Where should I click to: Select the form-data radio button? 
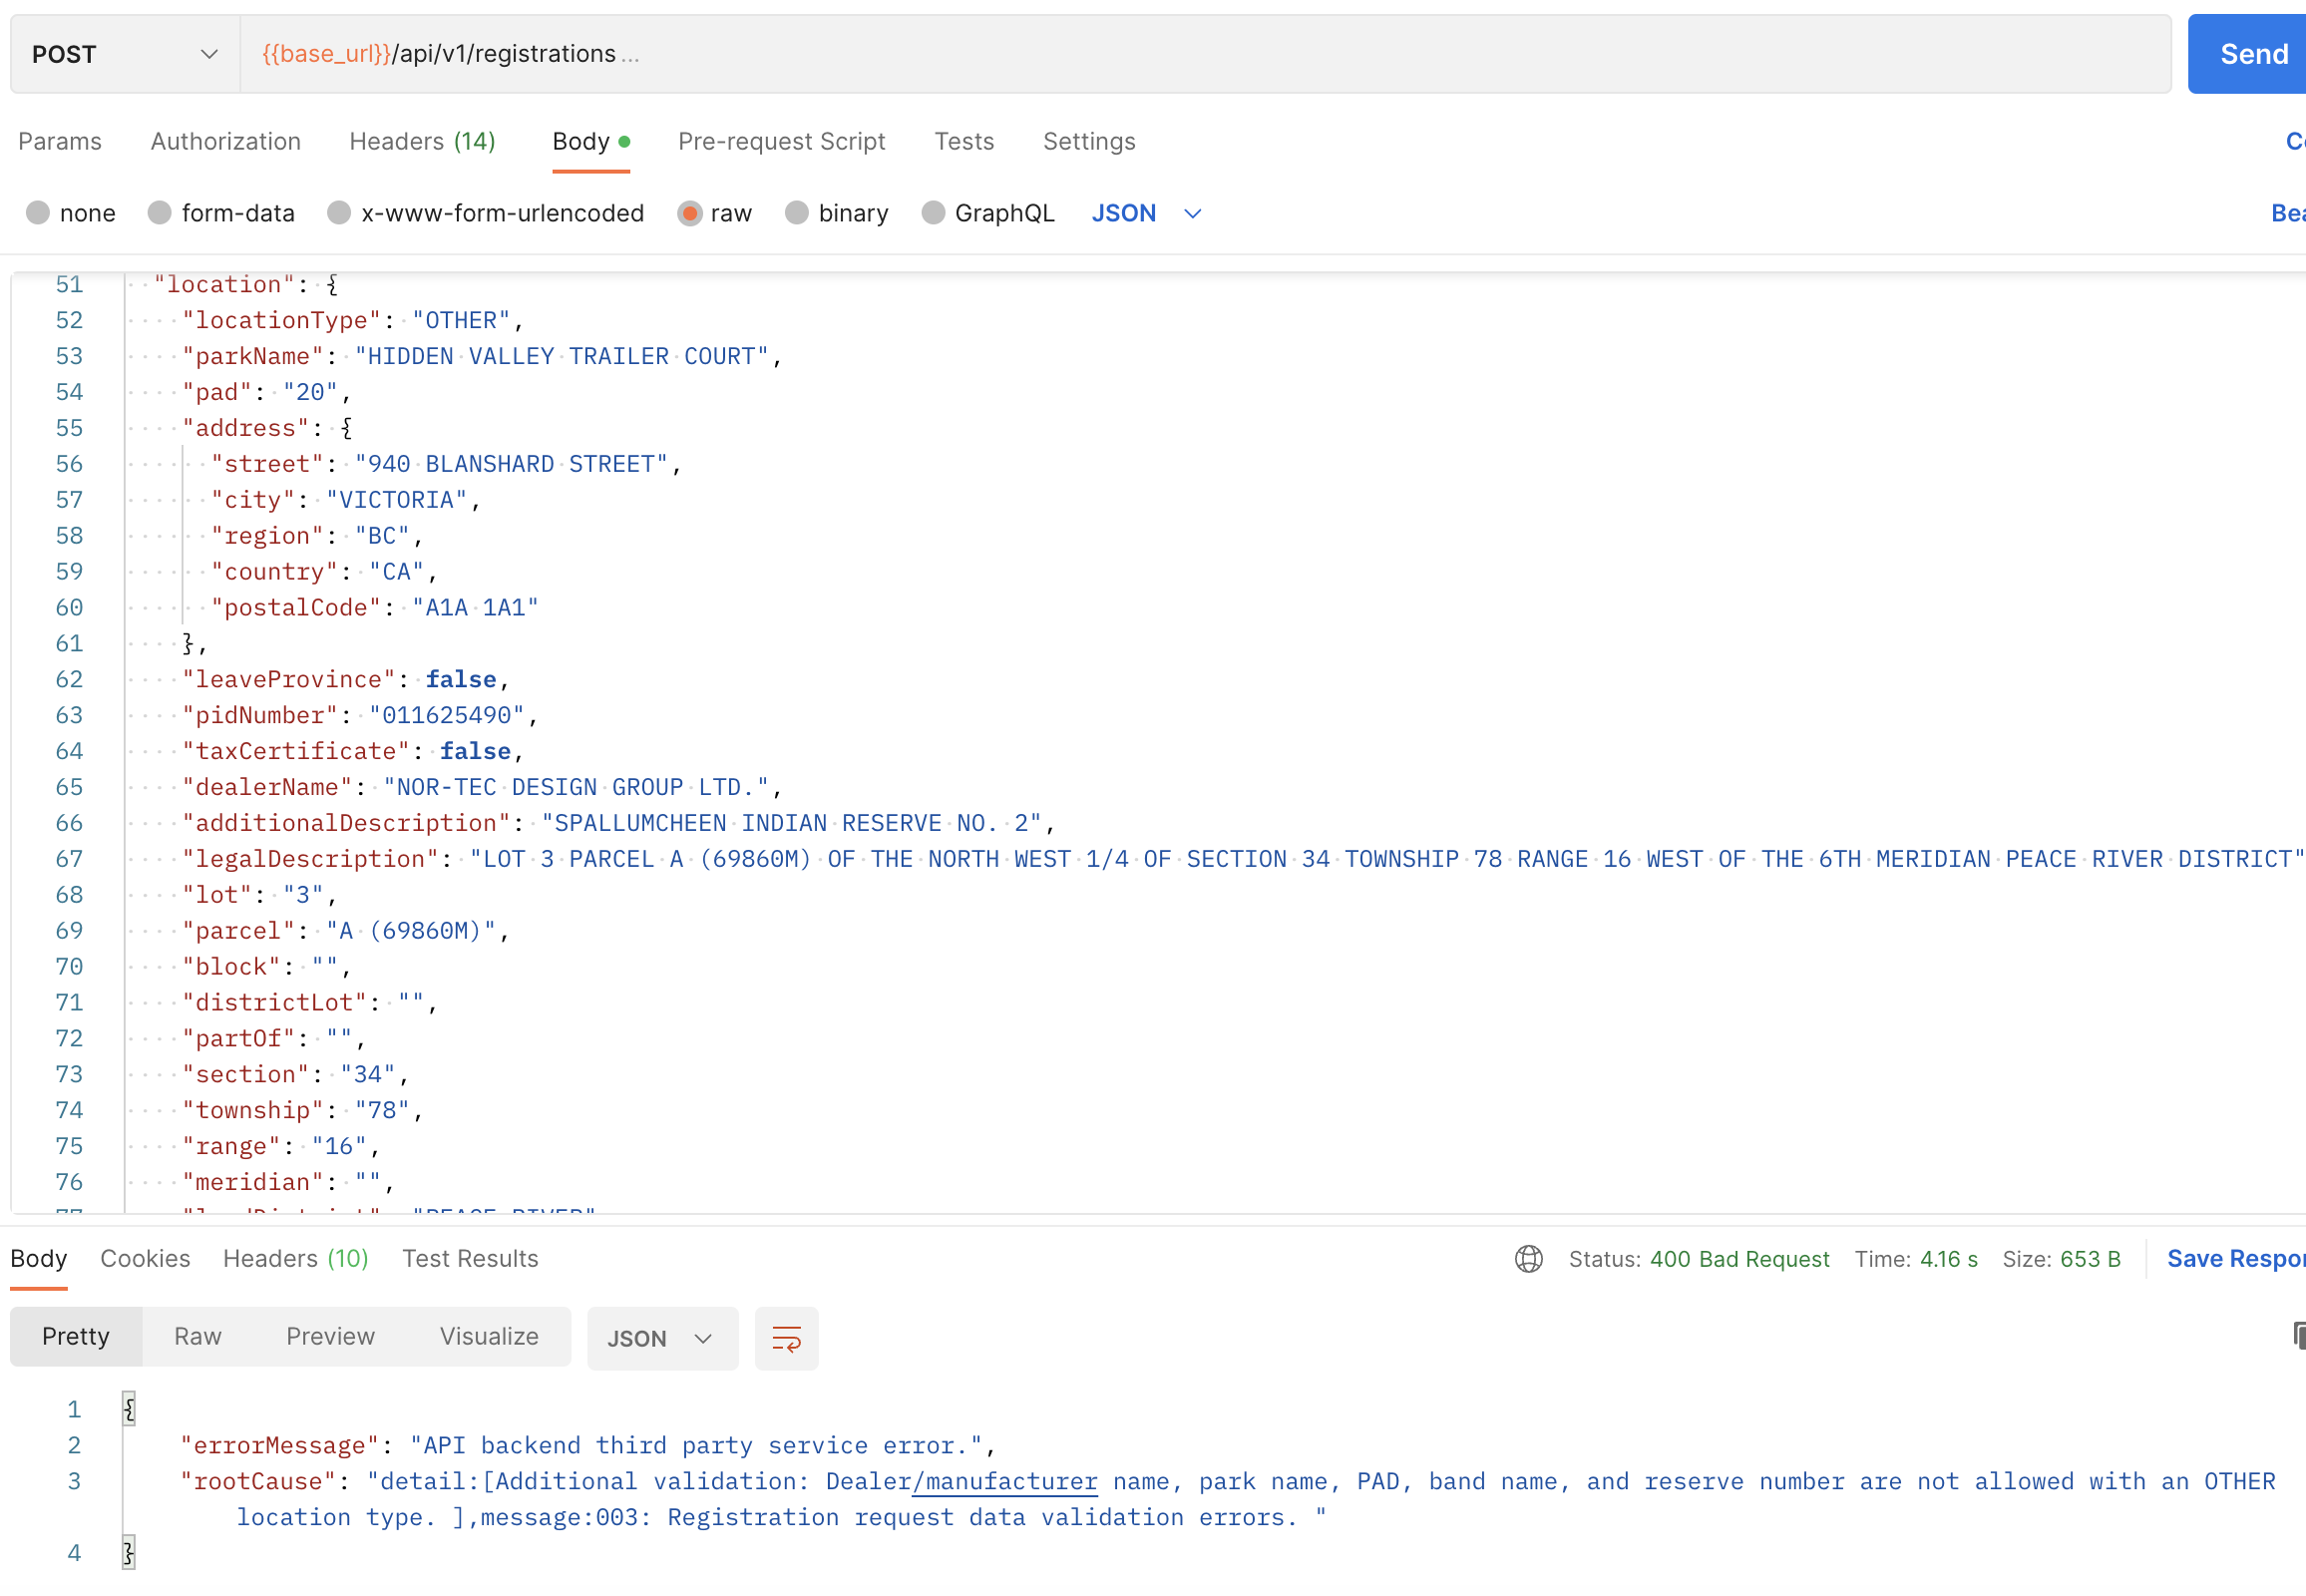coord(160,213)
